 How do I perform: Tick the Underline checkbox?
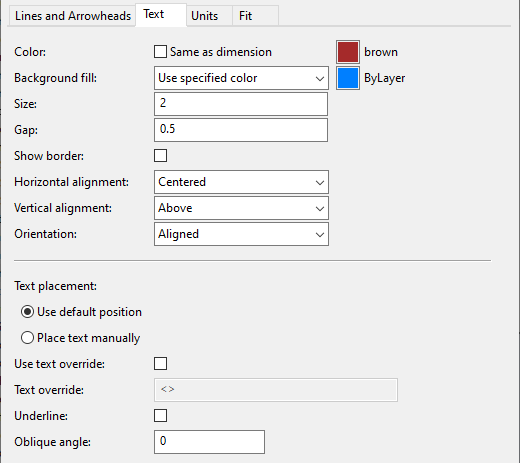[160, 416]
